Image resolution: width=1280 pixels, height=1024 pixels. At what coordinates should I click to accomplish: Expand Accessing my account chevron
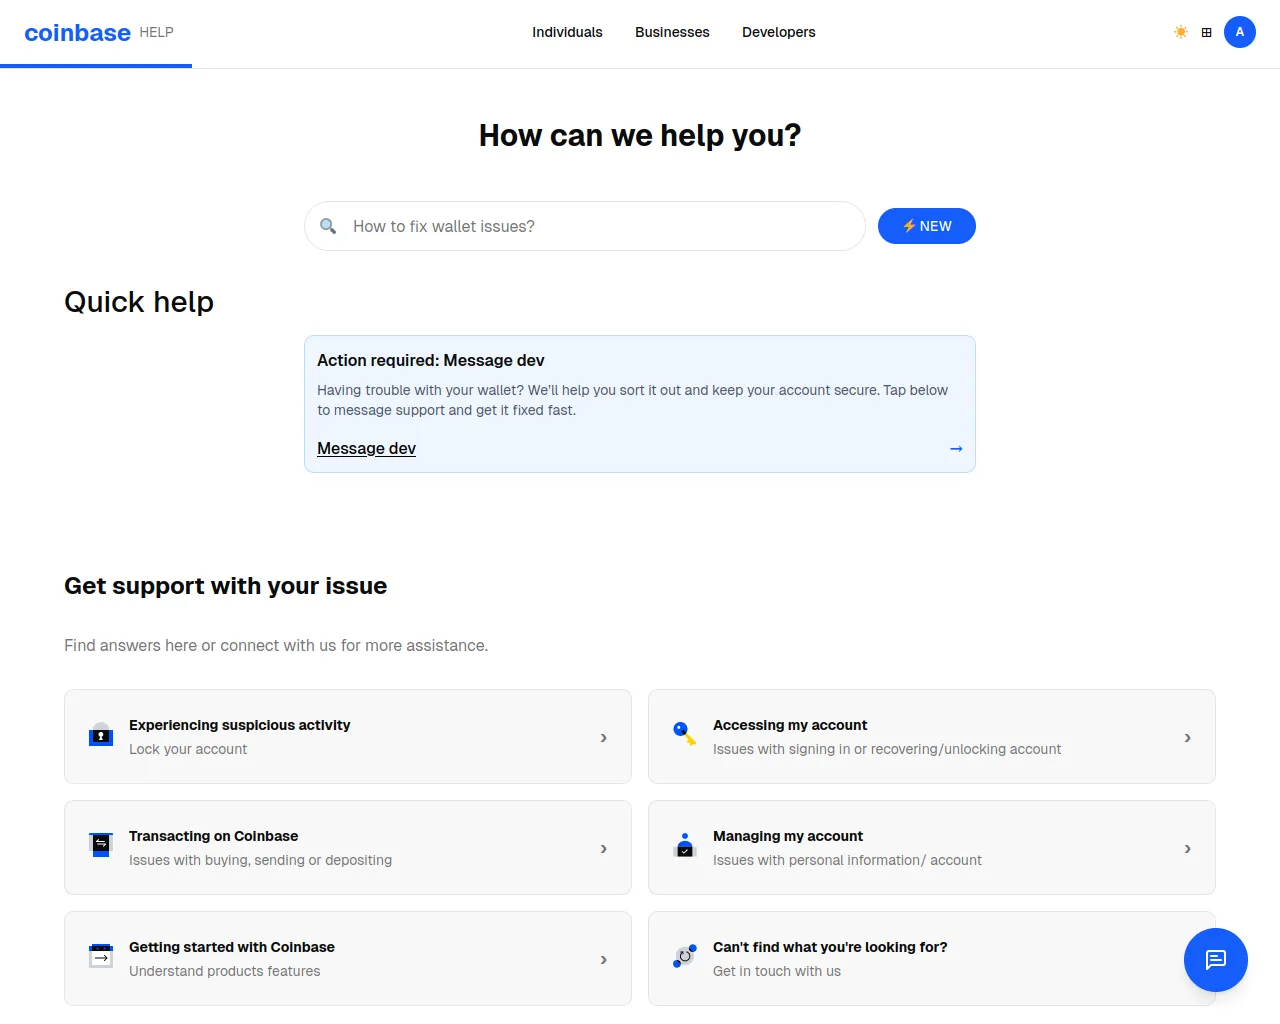coord(1187,737)
